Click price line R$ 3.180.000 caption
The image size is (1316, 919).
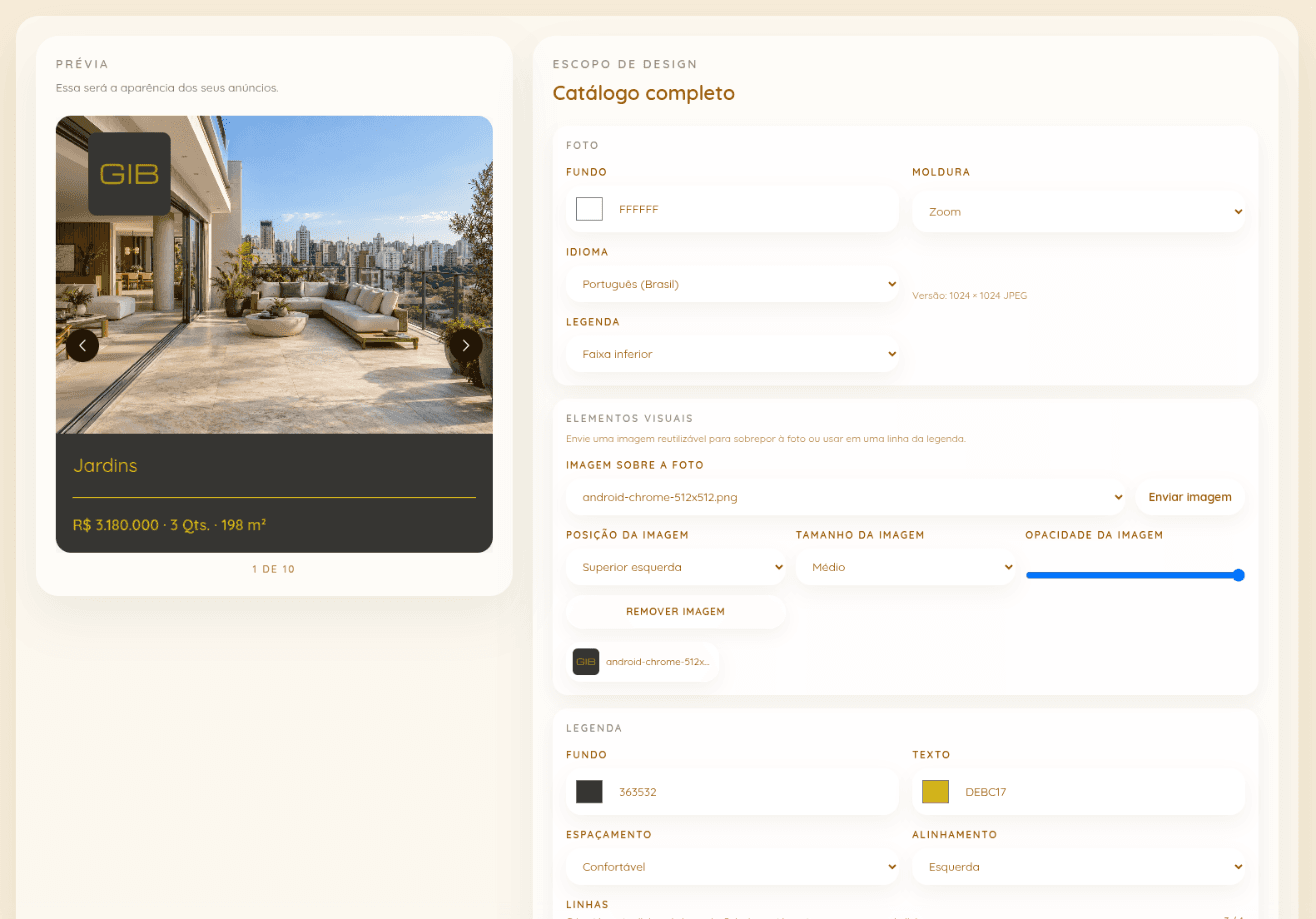pos(169,524)
